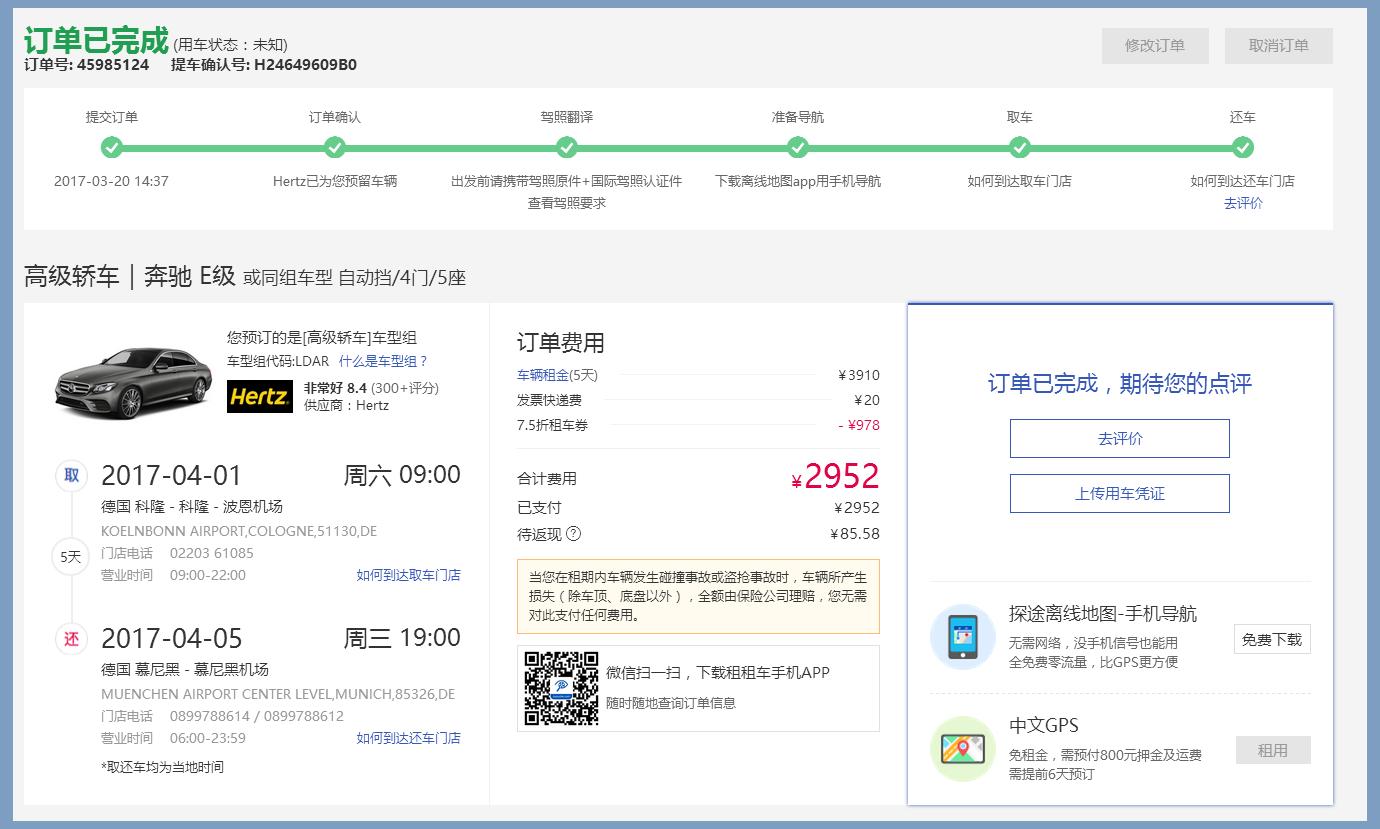Viewport: 1380px width, 829px height.
Task: Click 免费下载 for the offline map
Action: tap(1271, 639)
